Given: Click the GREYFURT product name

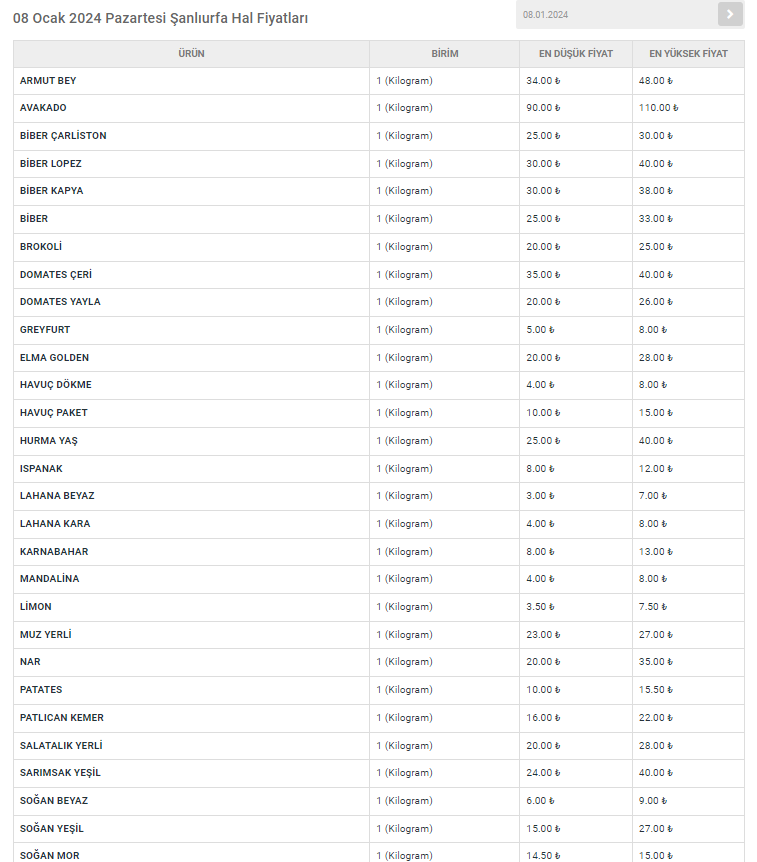Looking at the screenshot, I should point(45,330).
